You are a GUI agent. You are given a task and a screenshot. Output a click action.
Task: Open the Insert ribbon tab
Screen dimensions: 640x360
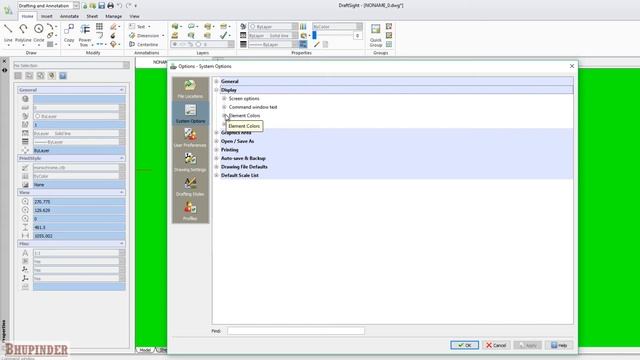(x=47, y=16)
